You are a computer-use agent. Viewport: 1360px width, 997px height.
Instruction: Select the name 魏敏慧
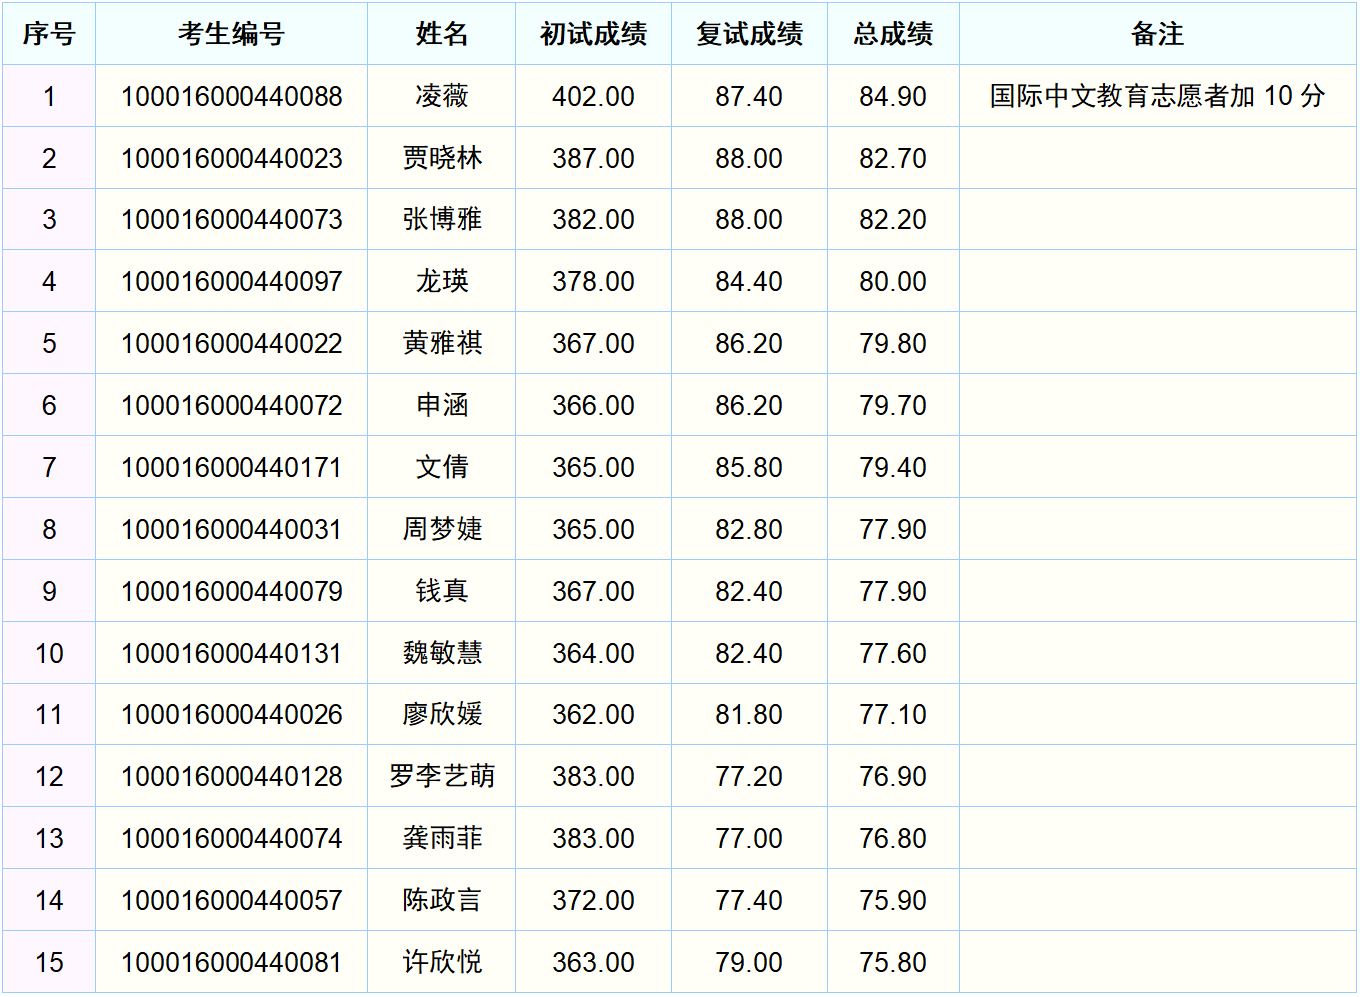point(441,653)
